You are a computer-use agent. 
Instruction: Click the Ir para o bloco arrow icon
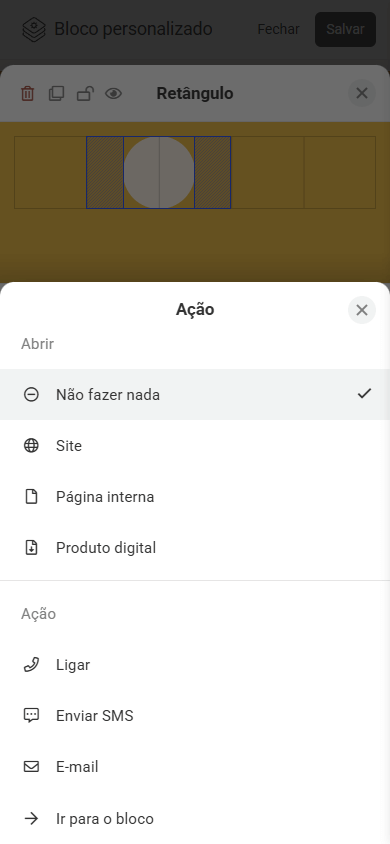point(31,819)
